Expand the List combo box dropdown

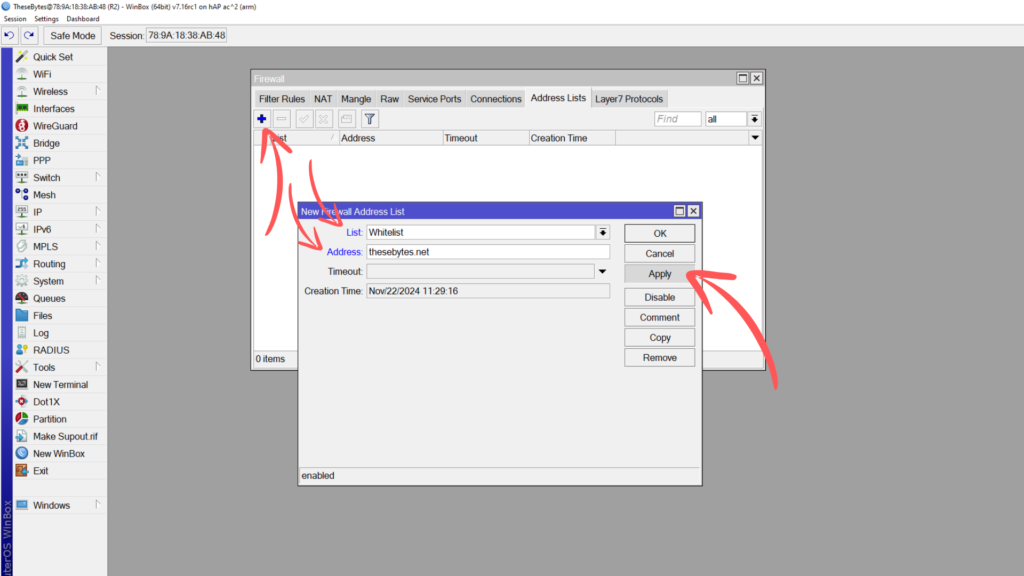tap(603, 232)
